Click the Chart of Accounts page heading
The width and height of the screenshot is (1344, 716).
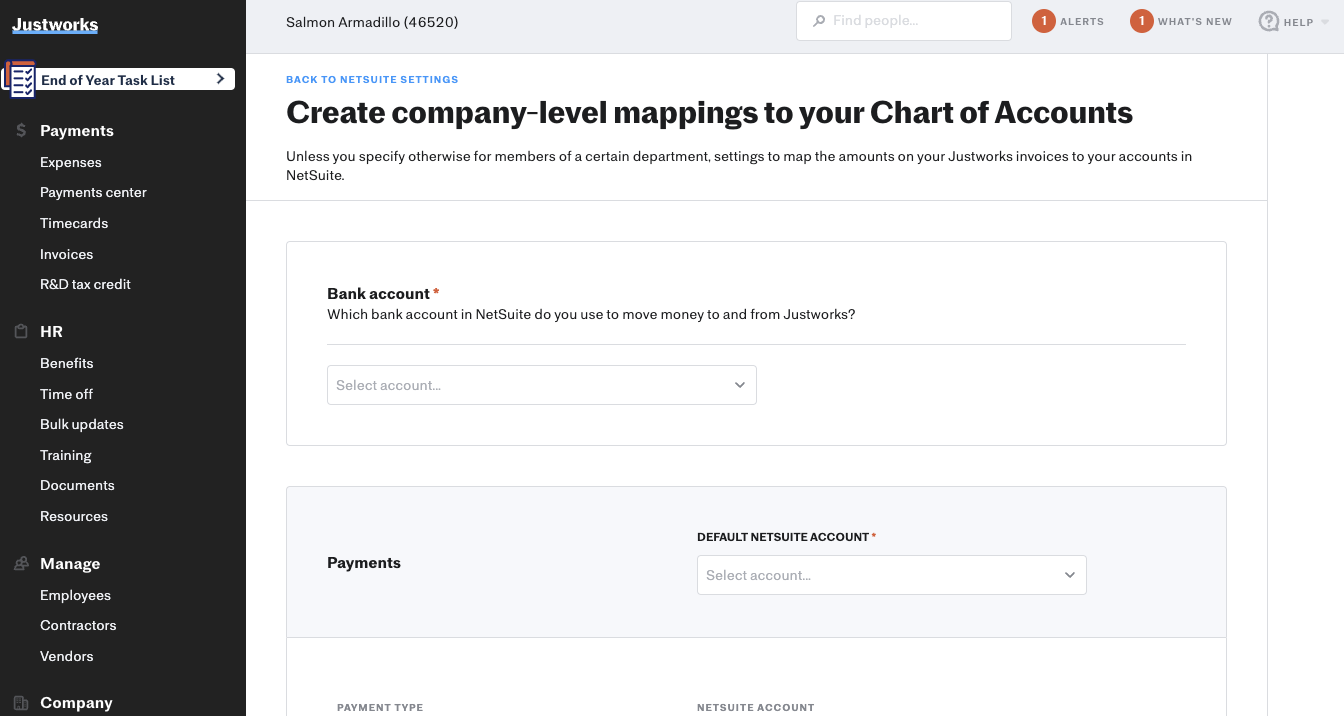point(710,113)
